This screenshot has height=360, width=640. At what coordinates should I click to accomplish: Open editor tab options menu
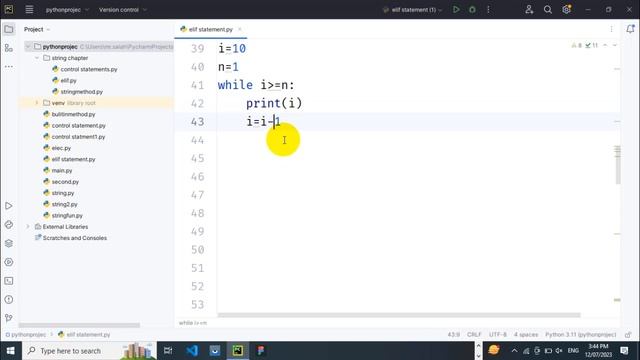(611, 29)
